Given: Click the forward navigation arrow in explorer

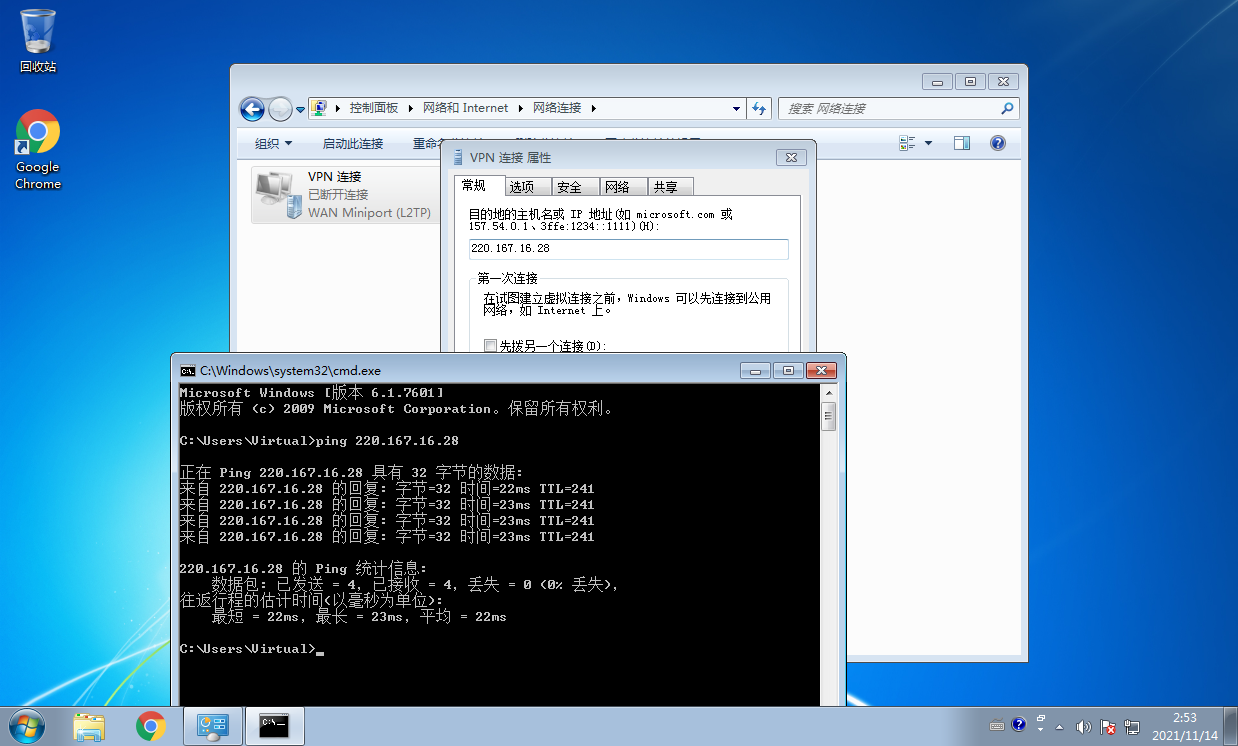Looking at the screenshot, I should [x=280, y=108].
